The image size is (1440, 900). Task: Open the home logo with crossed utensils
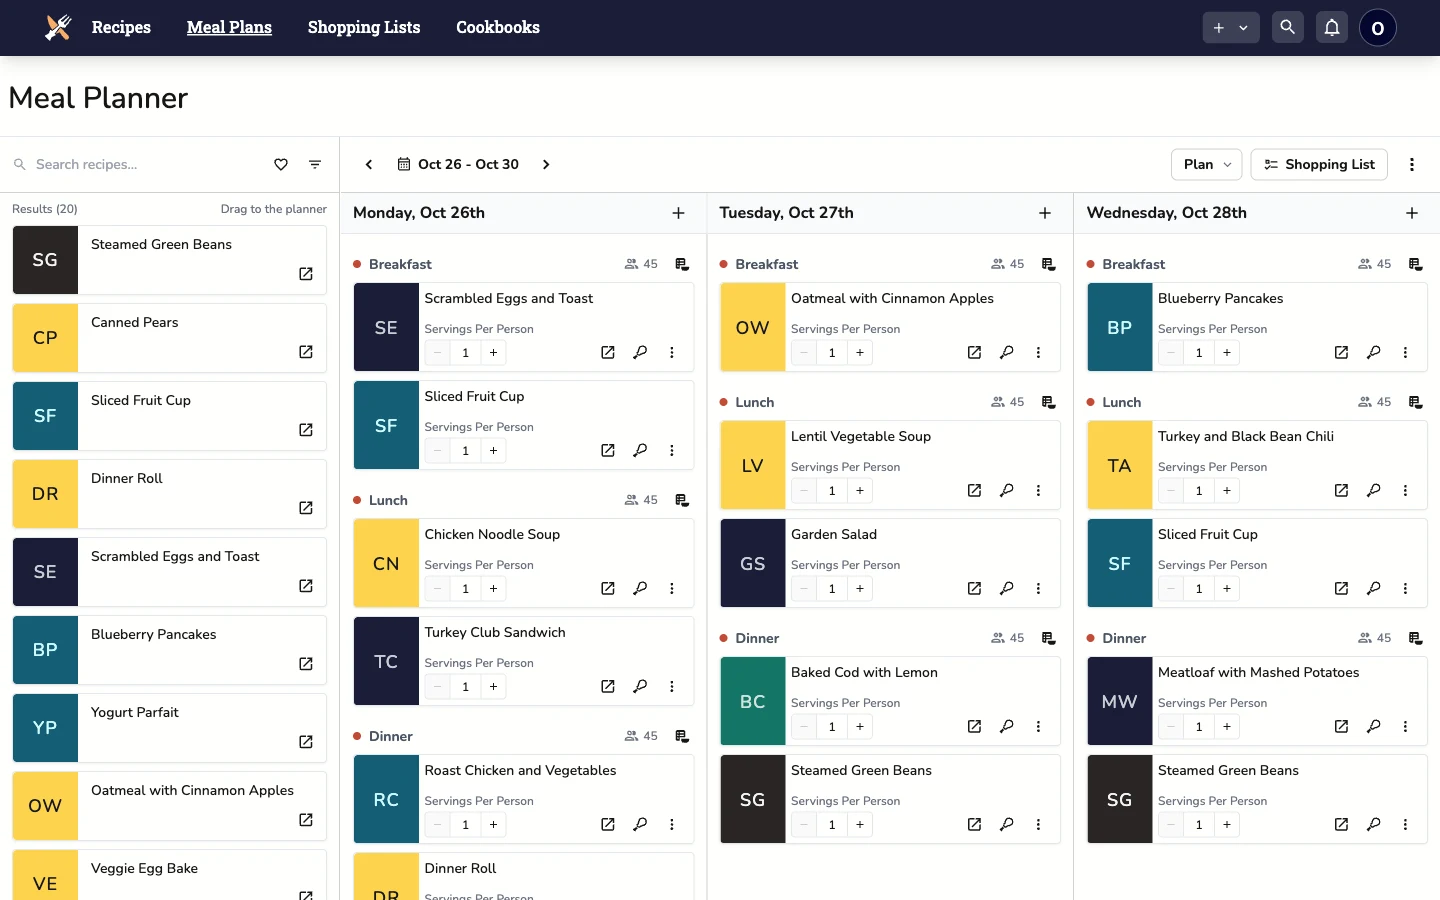(59, 28)
